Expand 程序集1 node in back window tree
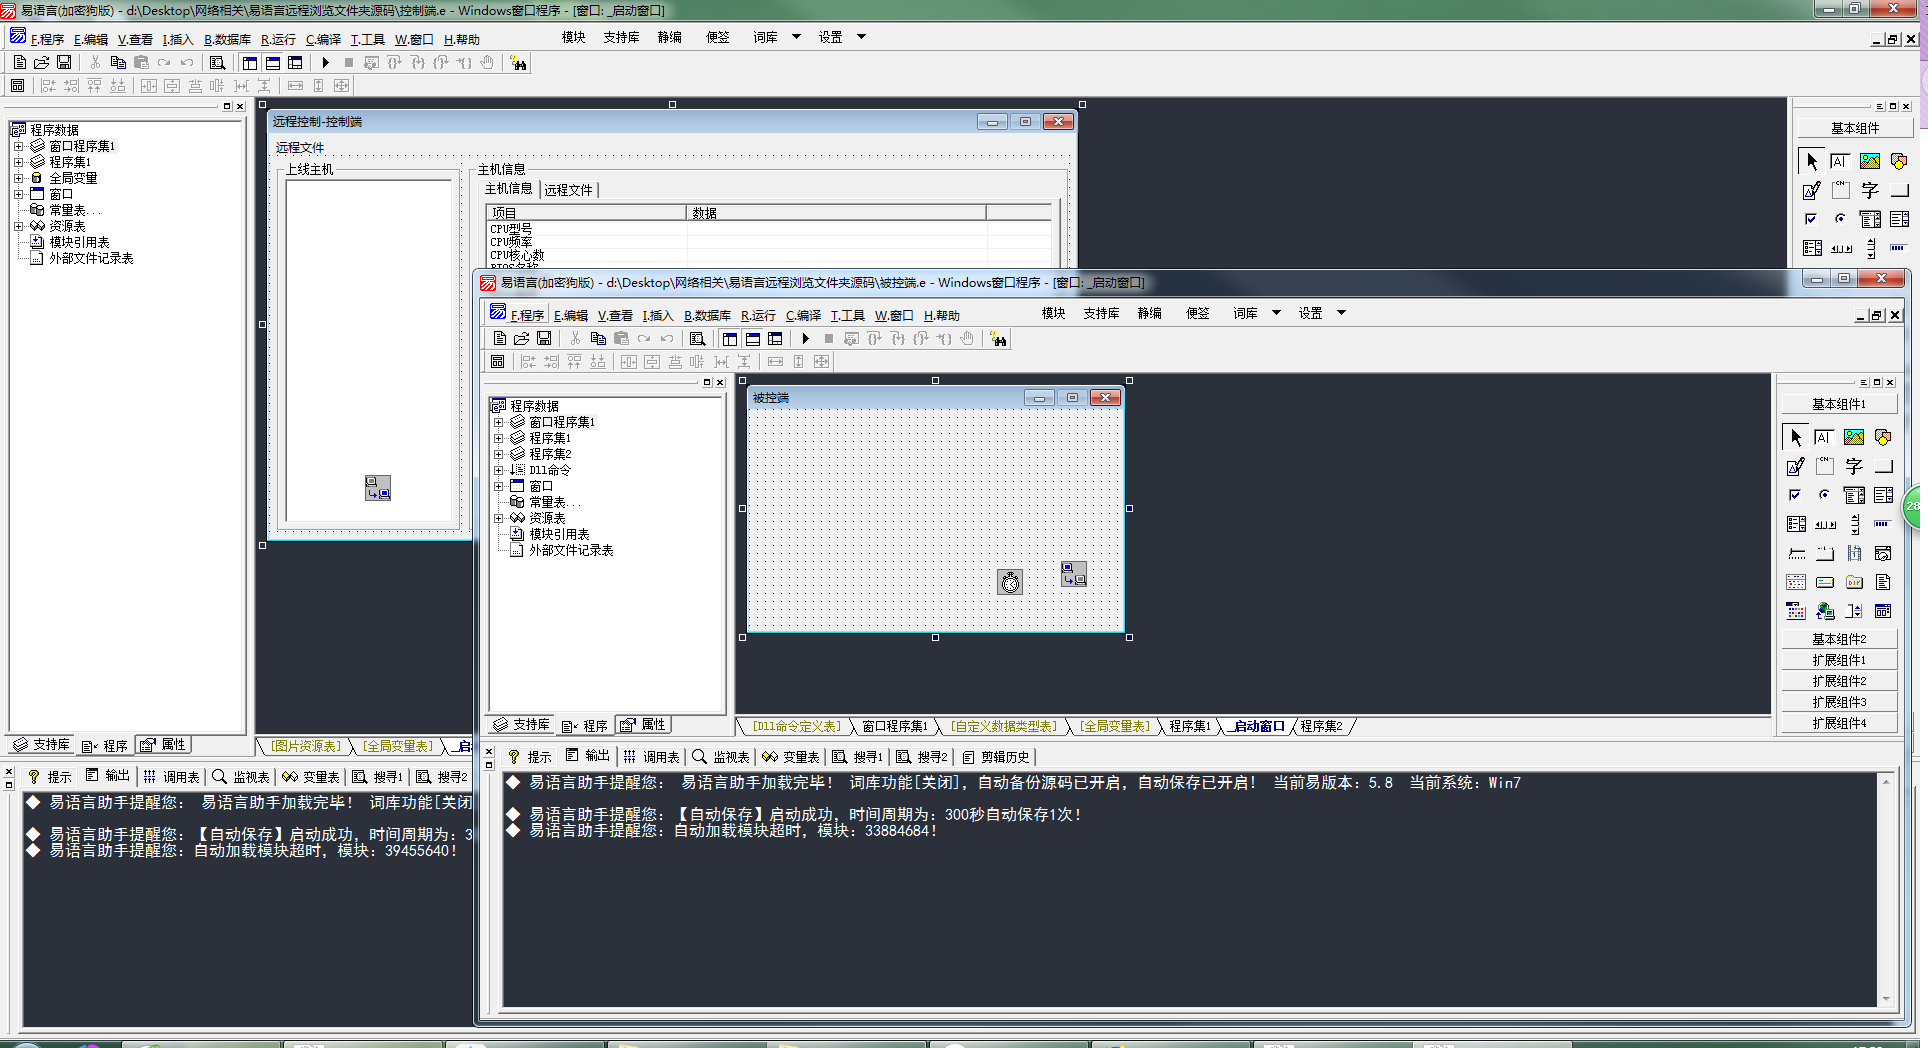 (18, 162)
